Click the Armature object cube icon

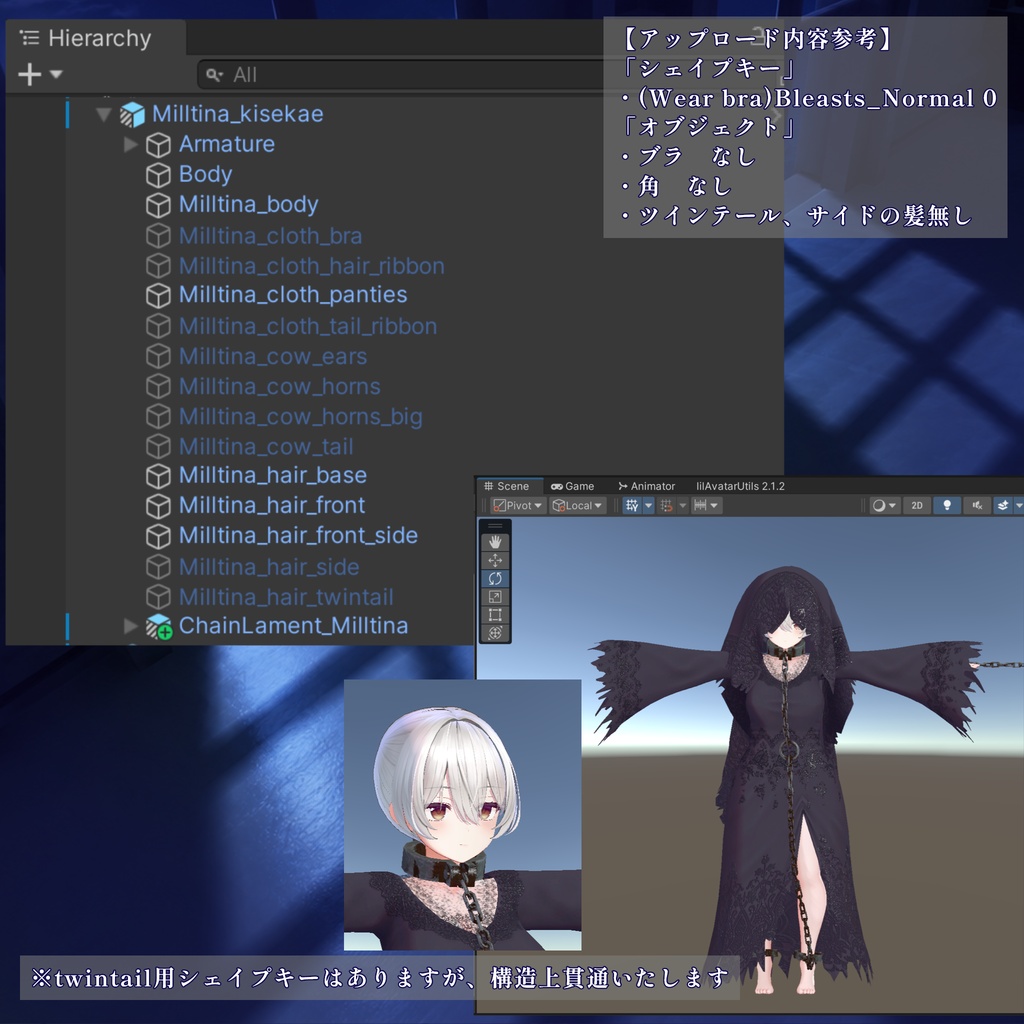[x=158, y=145]
